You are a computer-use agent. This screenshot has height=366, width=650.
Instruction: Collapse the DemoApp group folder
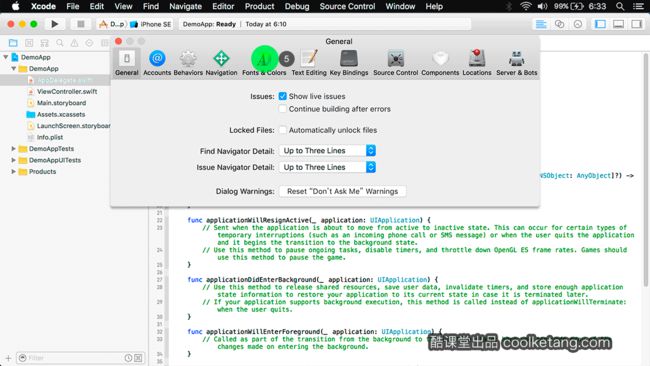[x=14, y=69]
